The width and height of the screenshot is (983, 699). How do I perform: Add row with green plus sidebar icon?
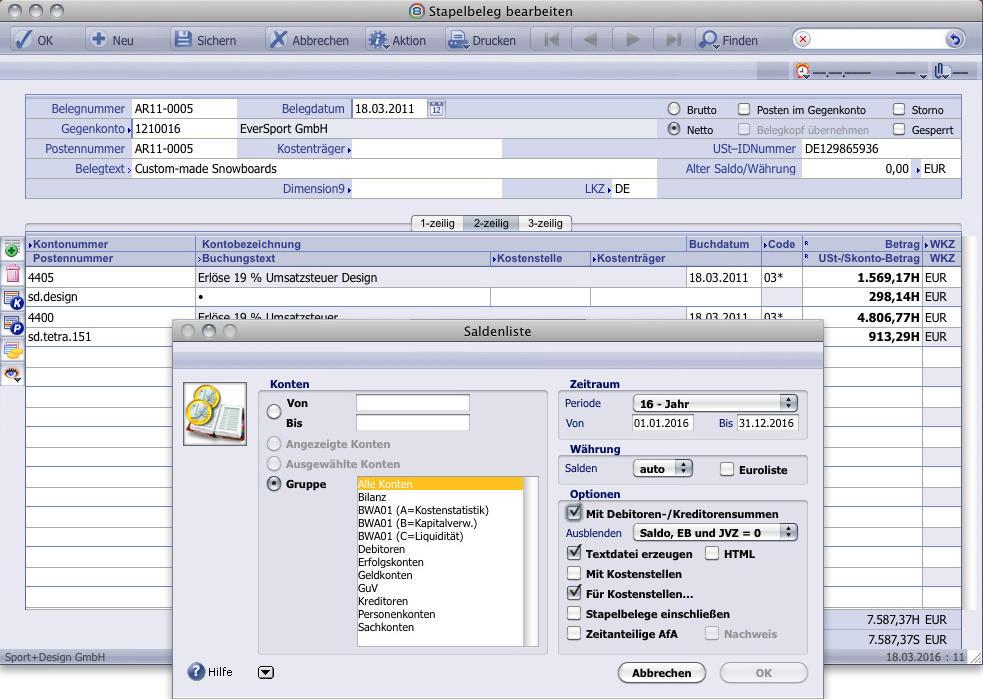(12, 250)
